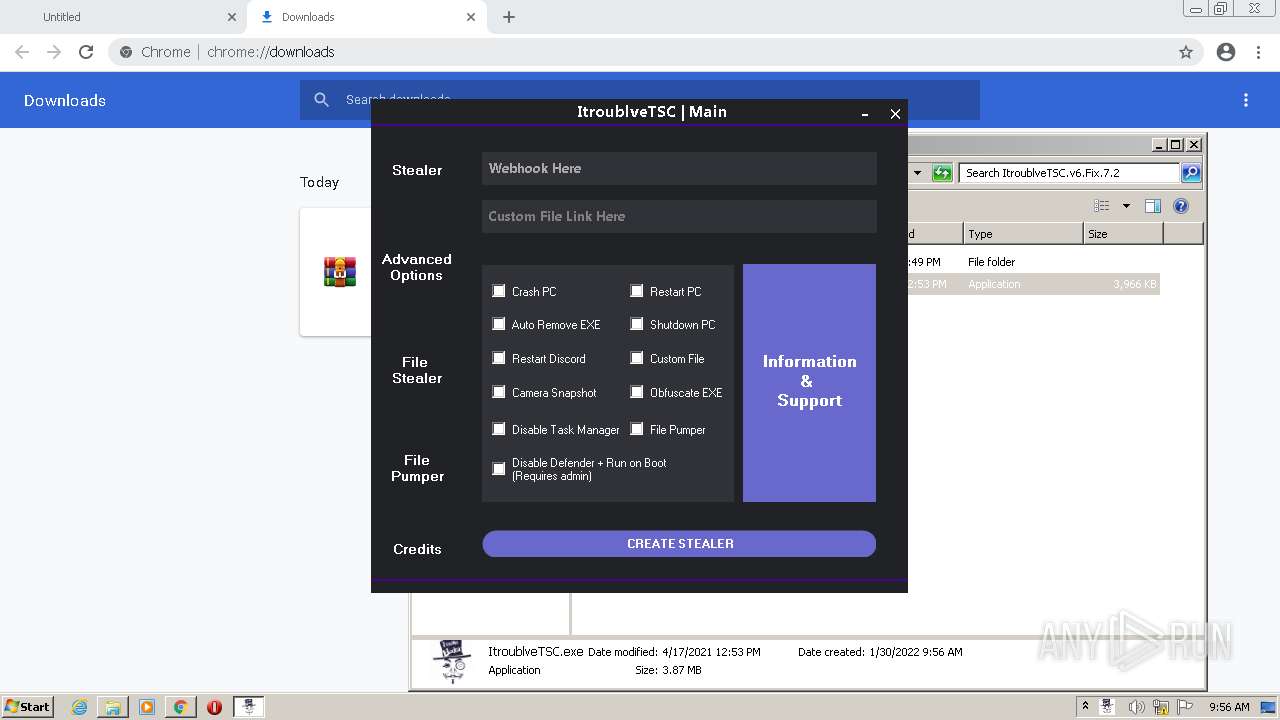1280x720 pixels.
Task: Click the Custom File Link Here field
Action: [x=679, y=216]
